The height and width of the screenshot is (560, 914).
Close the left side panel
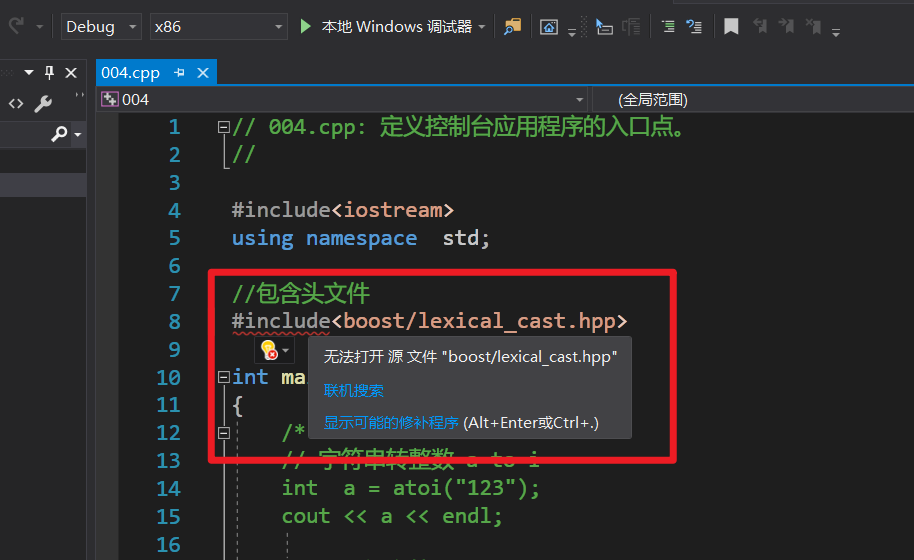(x=71, y=73)
